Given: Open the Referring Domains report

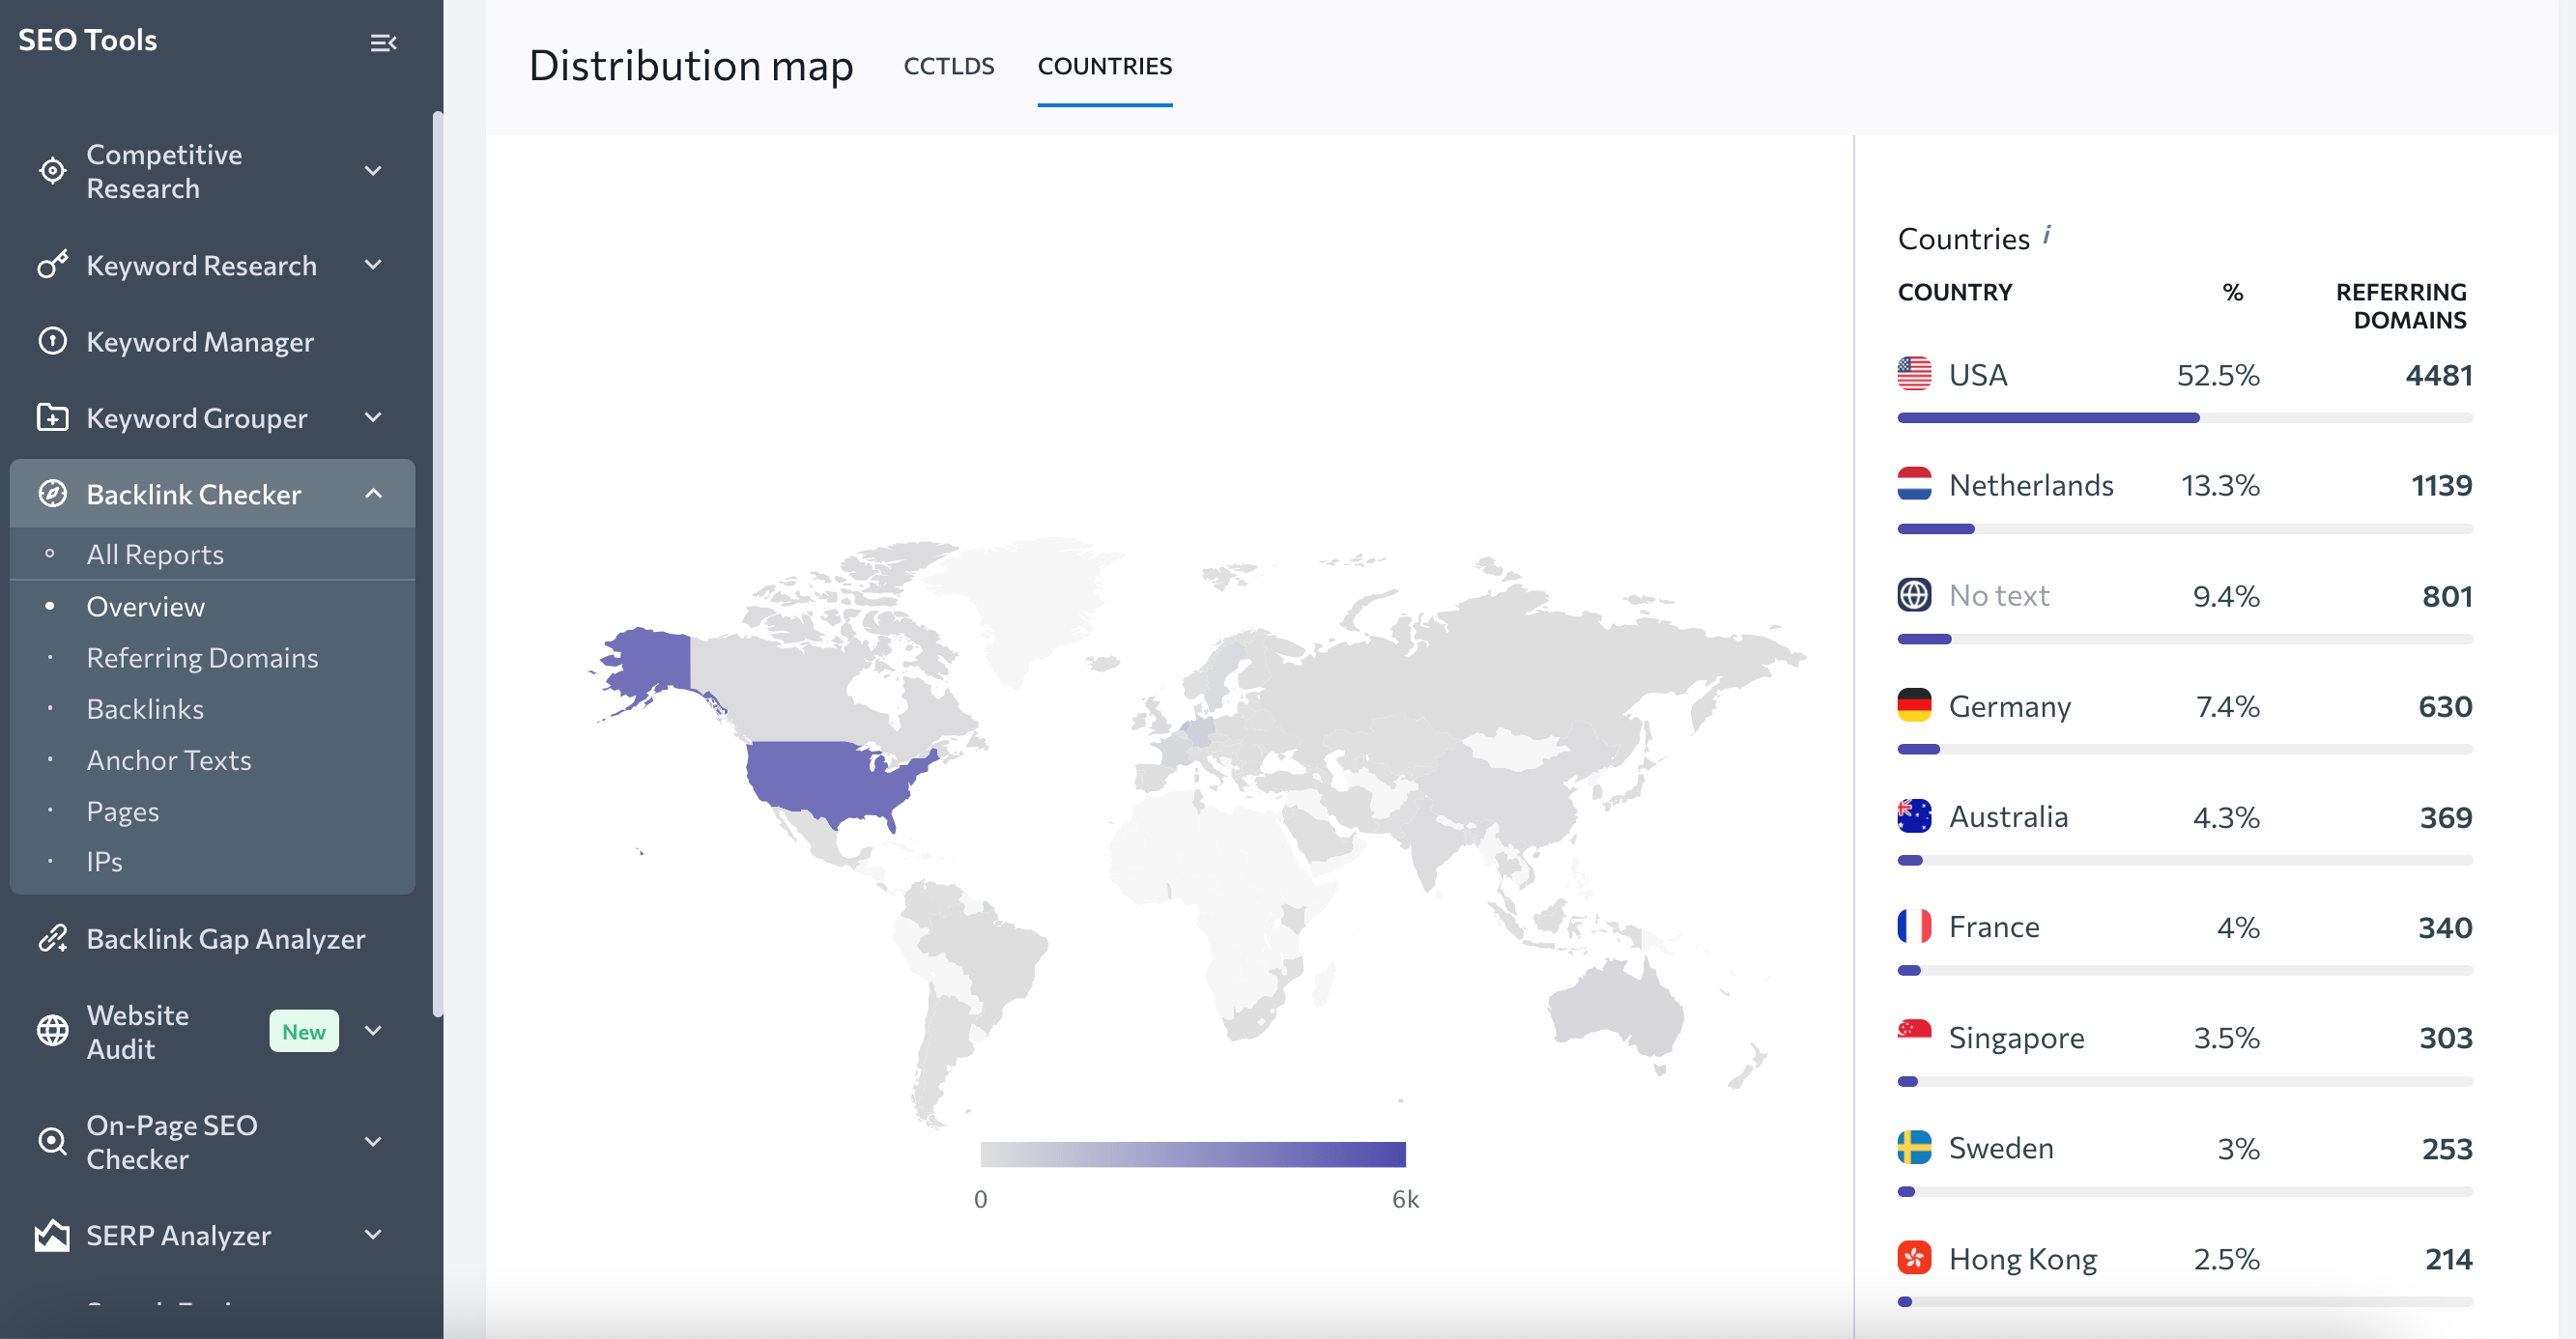Looking at the screenshot, I should 201,657.
